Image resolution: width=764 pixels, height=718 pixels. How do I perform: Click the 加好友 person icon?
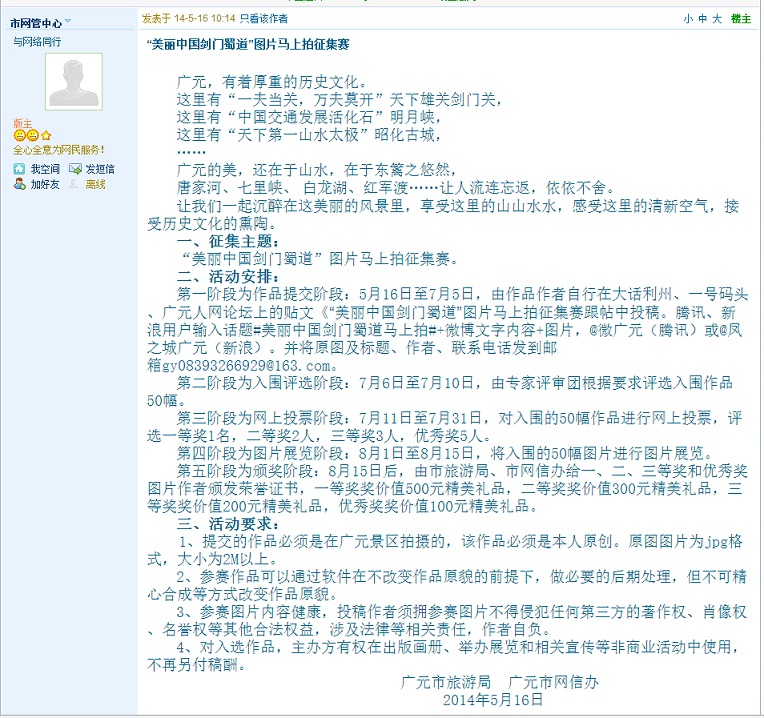click(19, 184)
